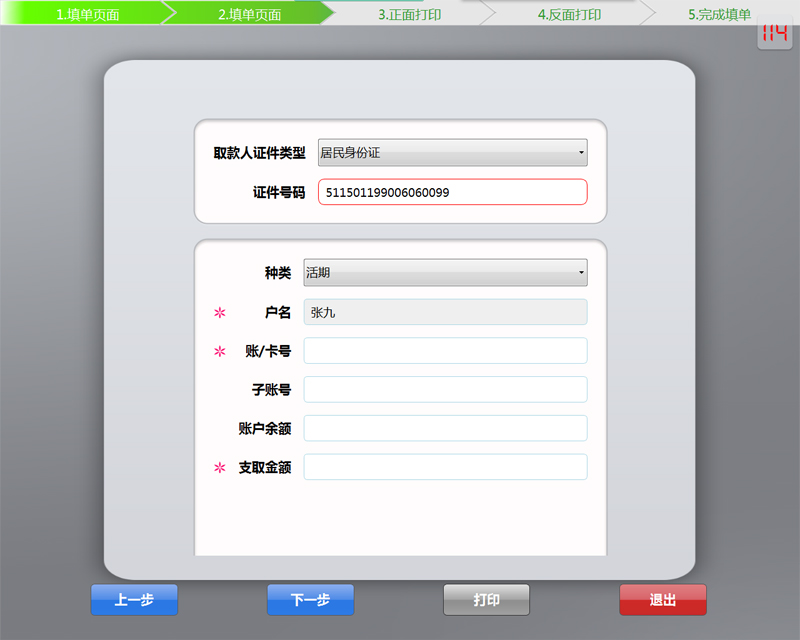Select the 支取金额 withdrawal amount field
This screenshot has height=640, width=800.
[445, 466]
